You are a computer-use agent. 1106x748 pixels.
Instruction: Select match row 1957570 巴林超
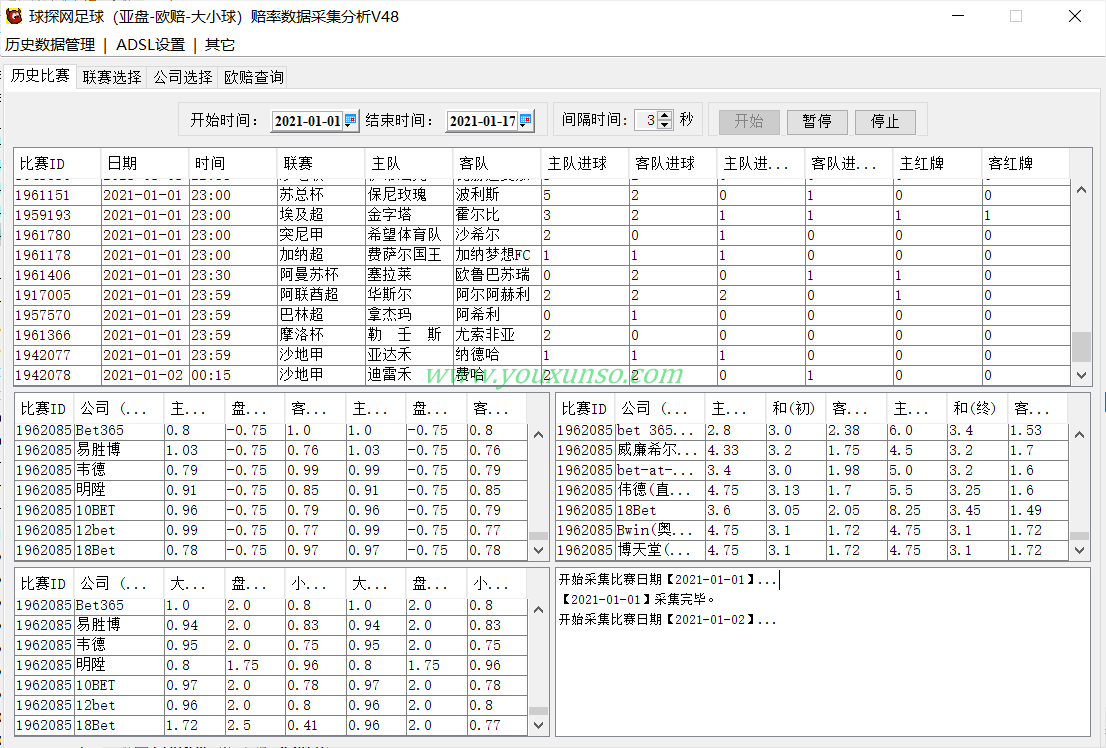[542, 315]
